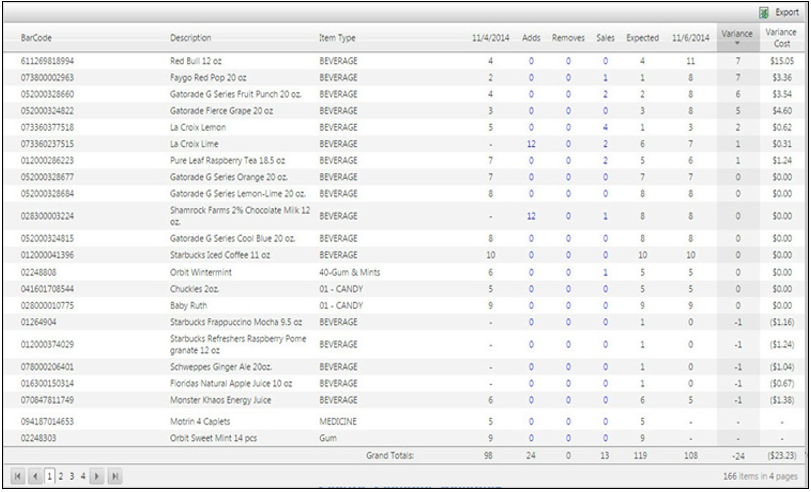Viewport: 811px width, 492px height.
Task: Select 166 items in 4 pages text
Action: pos(760,476)
